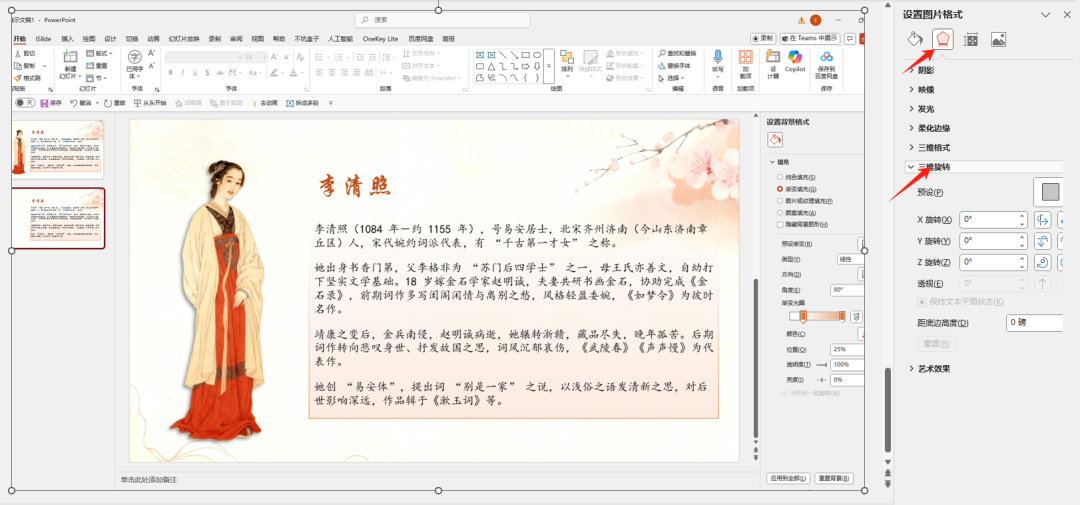This screenshot has width=1080, height=505.
Task: Select the solid fill radio button
Action: [780, 177]
